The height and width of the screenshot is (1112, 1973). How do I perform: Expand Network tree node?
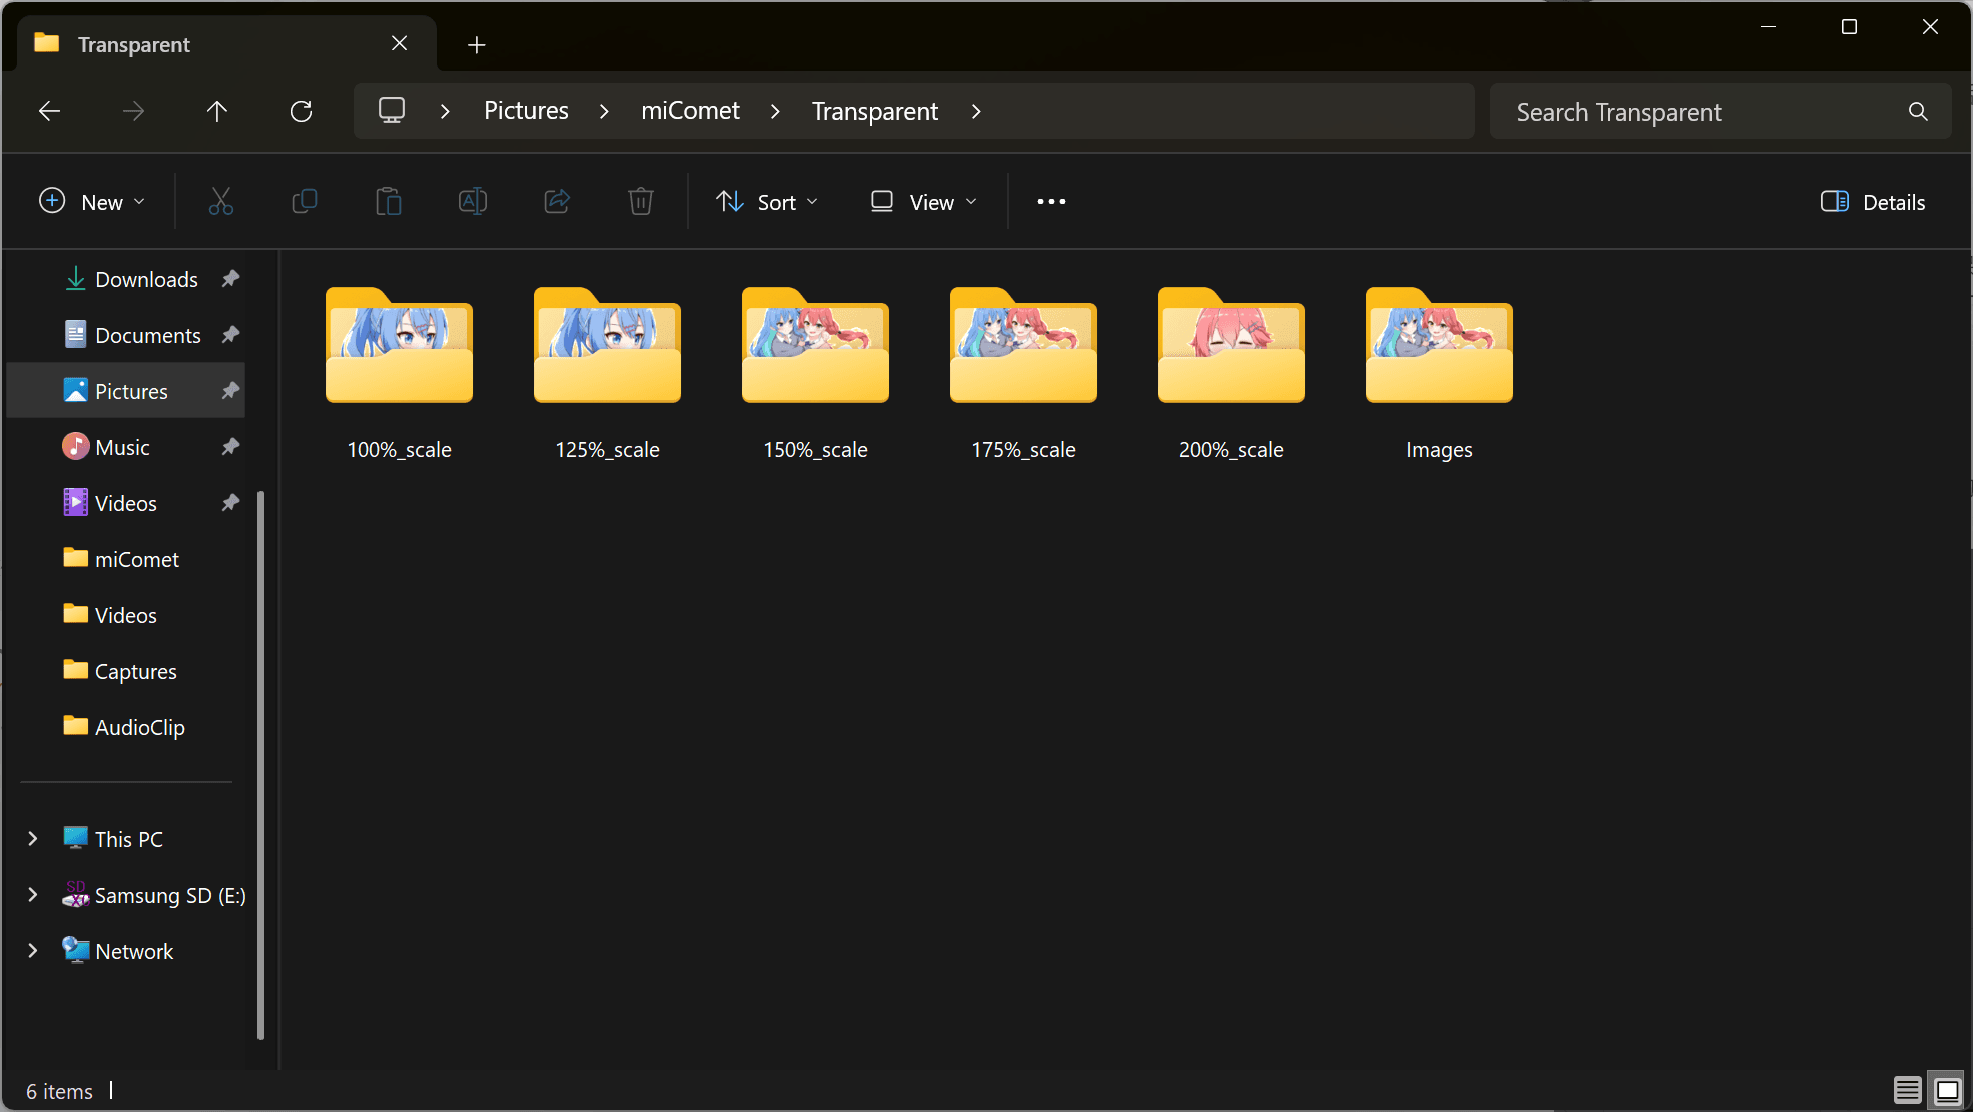32,951
